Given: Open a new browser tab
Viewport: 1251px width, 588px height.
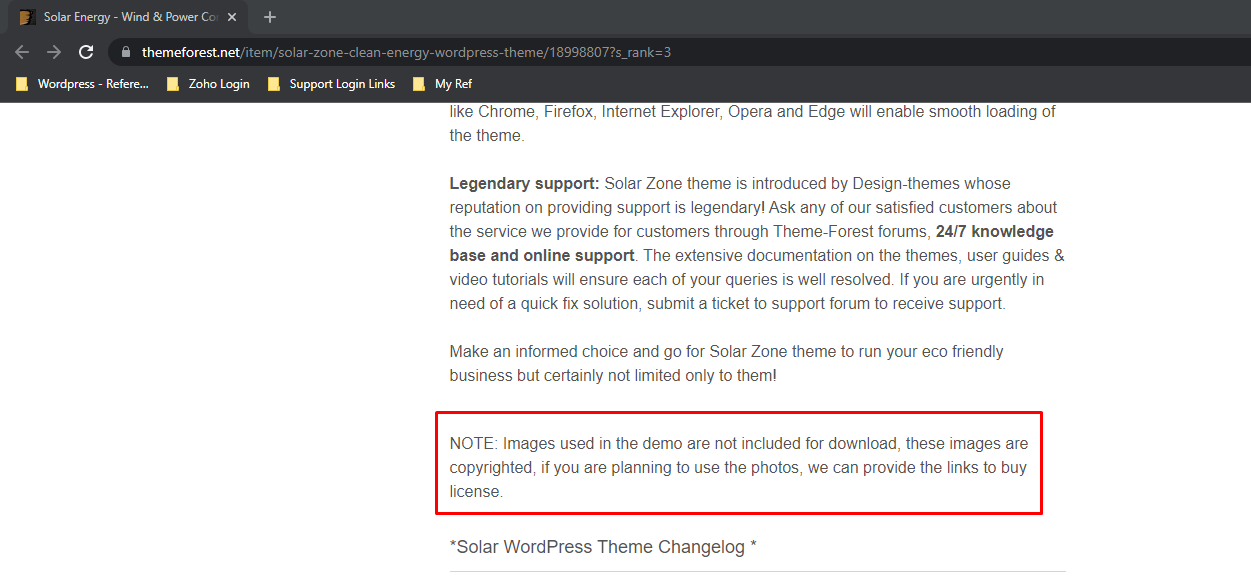Looking at the screenshot, I should point(269,17).
